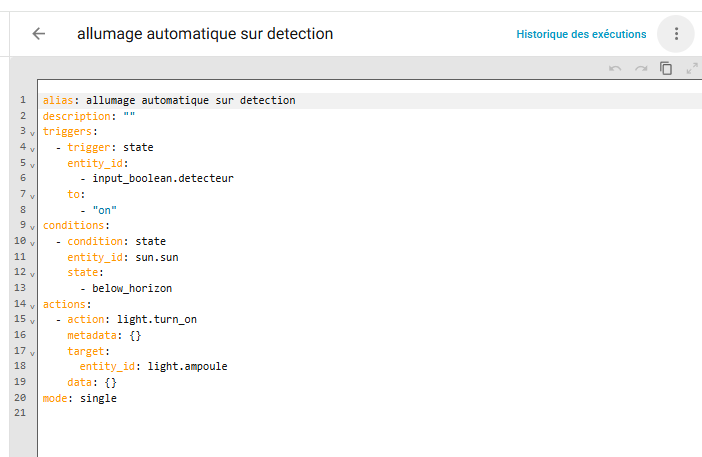The height and width of the screenshot is (457, 702).
Task: Collapse the target section
Action: (x=32, y=352)
